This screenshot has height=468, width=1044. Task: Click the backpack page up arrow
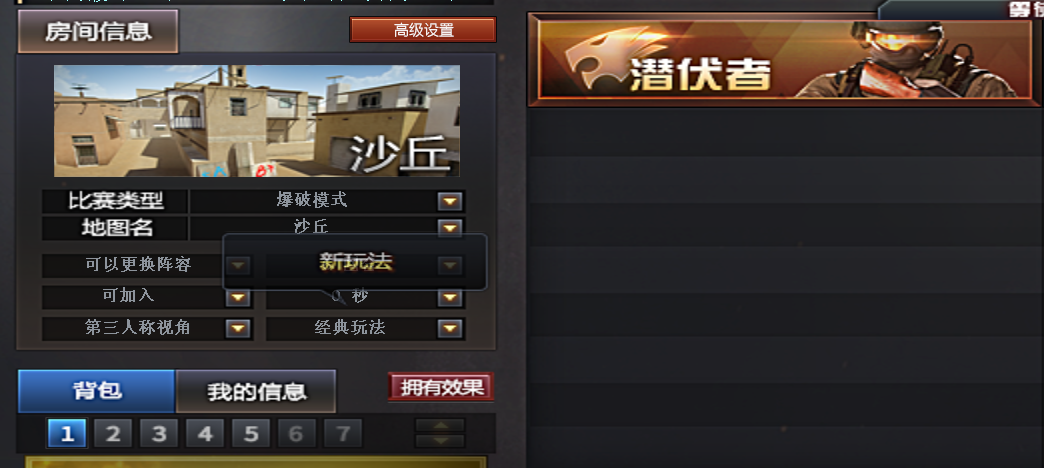(x=440, y=425)
